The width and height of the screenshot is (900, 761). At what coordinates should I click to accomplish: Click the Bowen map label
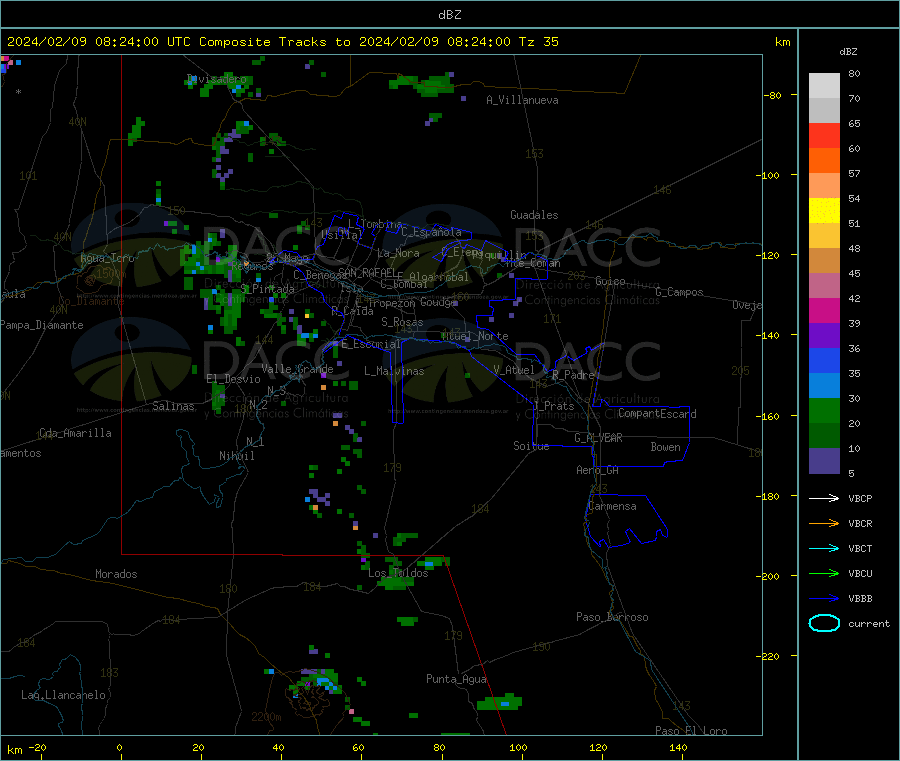[666, 447]
